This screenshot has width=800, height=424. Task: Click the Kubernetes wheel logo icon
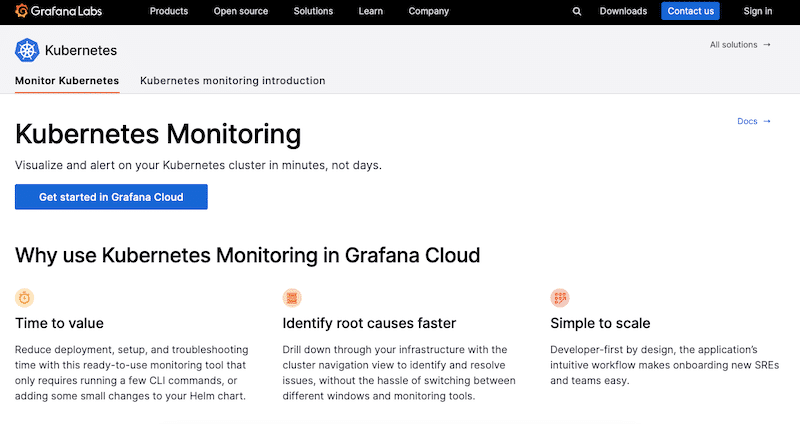(27, 50)
